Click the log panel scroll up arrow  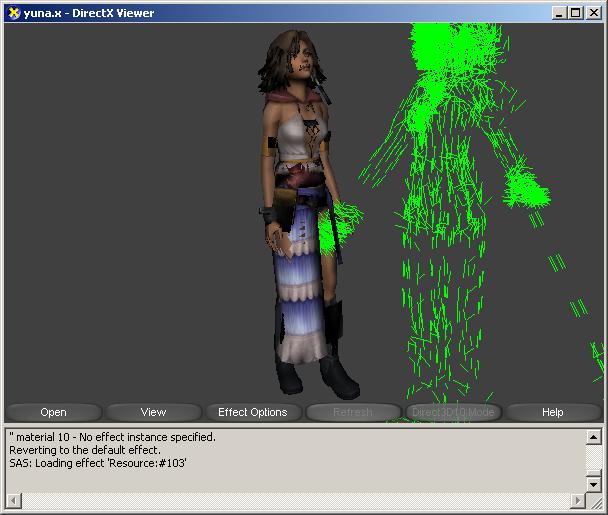593,437
